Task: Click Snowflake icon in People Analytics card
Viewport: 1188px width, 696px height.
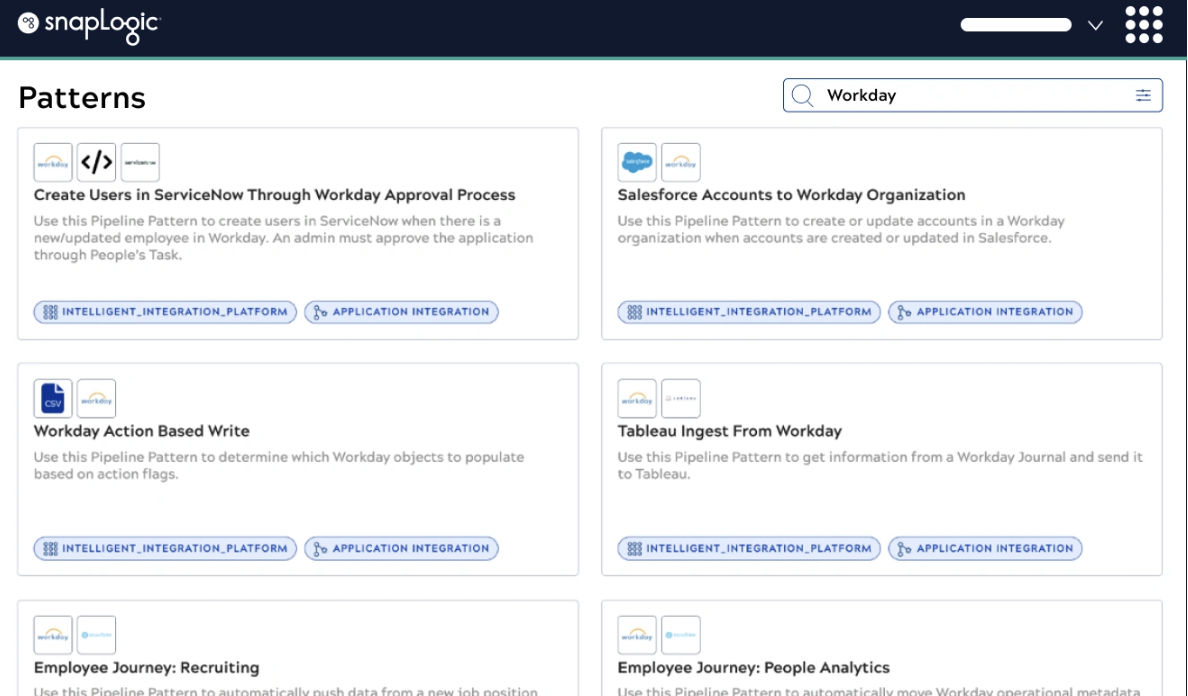Action: (680, 635)
